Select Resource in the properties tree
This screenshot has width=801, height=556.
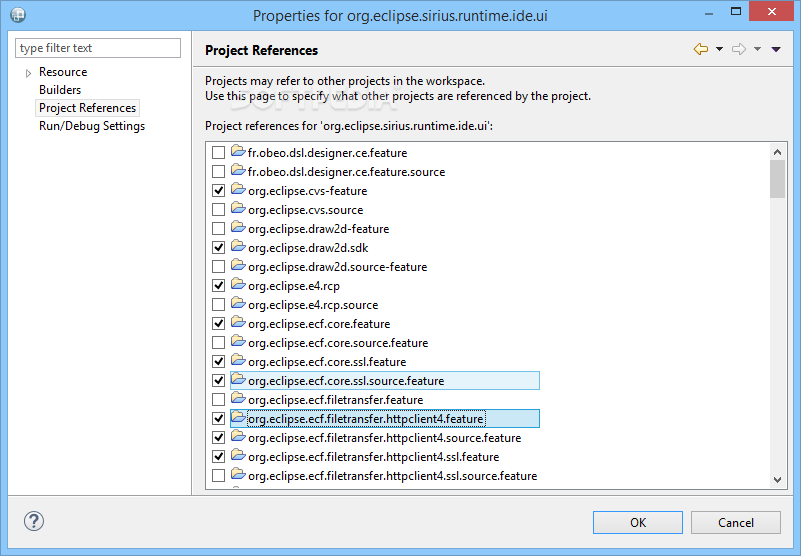63,72
